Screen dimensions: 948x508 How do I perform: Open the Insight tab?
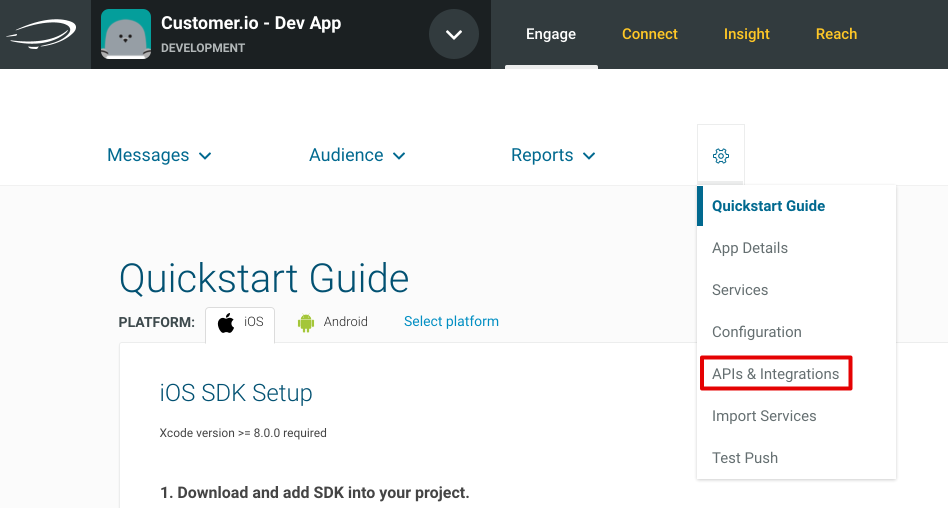[x=747, y=34]
